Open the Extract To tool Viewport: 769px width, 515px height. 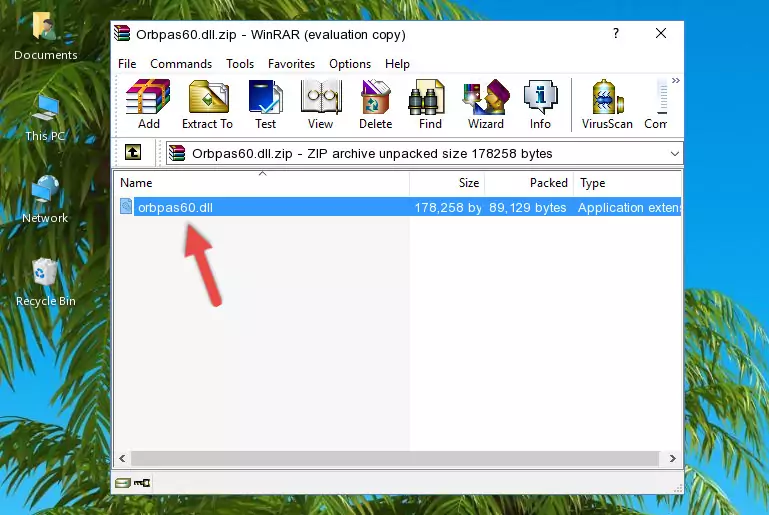[207, 104]
